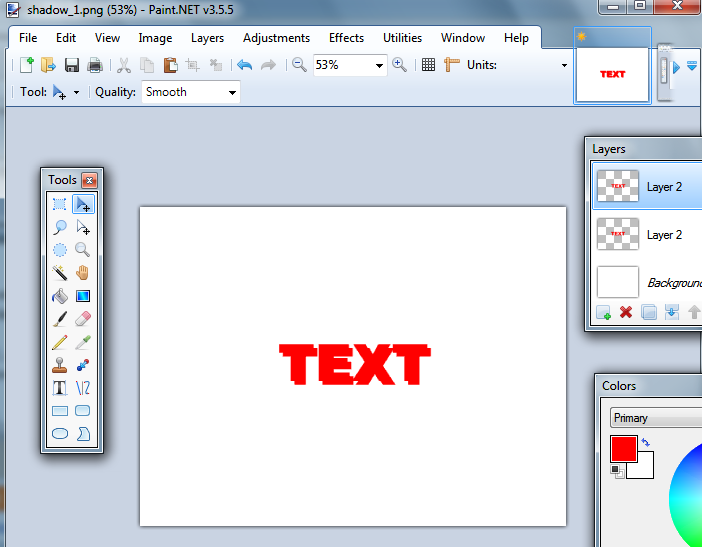
Task: Open the Units dropdown
Action: tap(564, 65)
